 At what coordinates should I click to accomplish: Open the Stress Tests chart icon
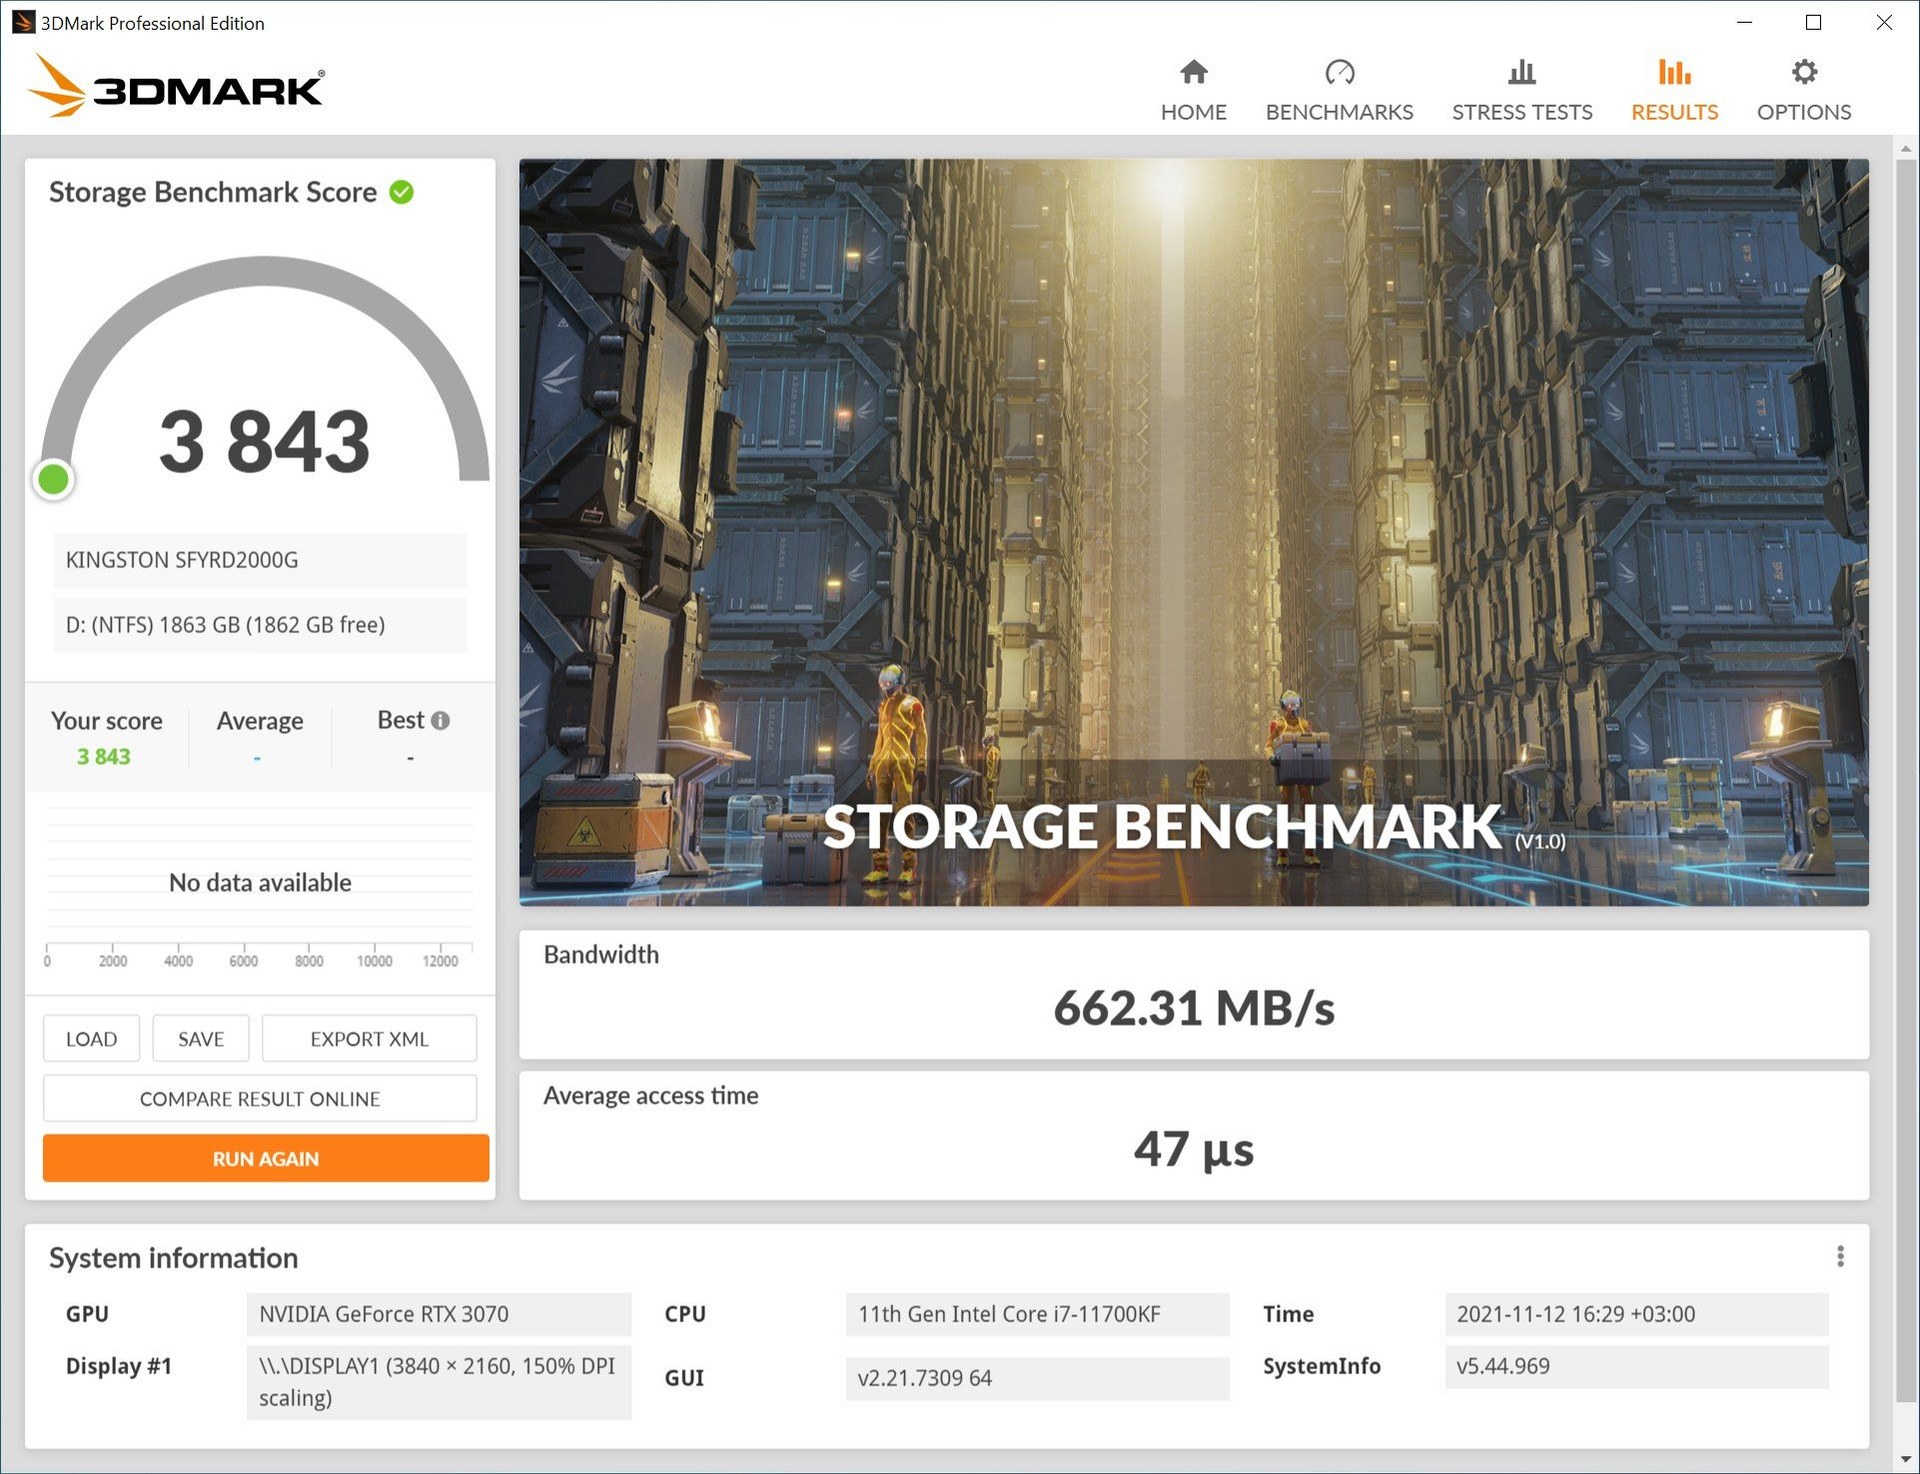point(1521,72)
